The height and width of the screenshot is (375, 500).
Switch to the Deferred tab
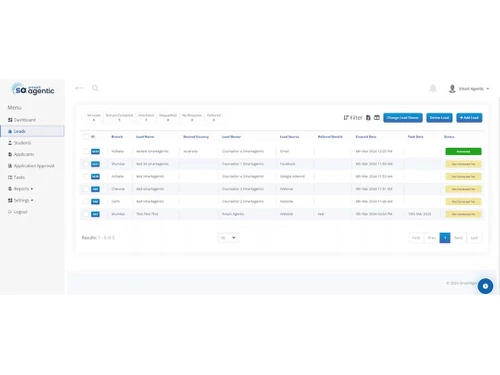point(214,117)
